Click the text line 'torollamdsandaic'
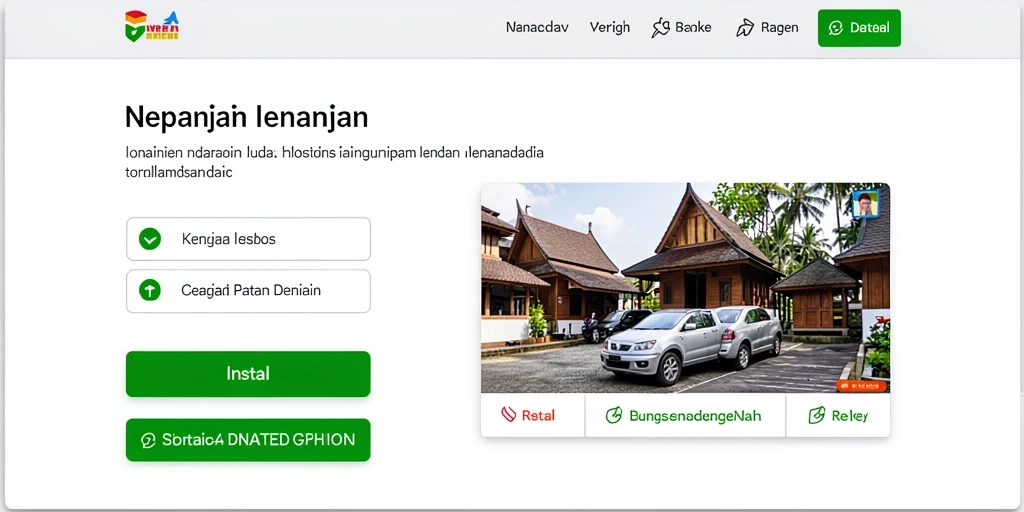The width and height of the screenshot is (1024, 512). (178, 174)
